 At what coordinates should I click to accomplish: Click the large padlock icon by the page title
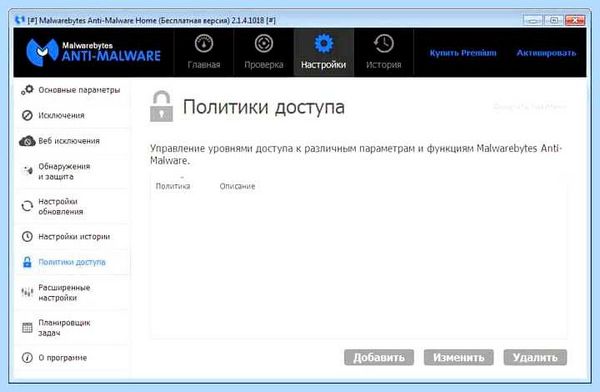click(x=161, y=106)
